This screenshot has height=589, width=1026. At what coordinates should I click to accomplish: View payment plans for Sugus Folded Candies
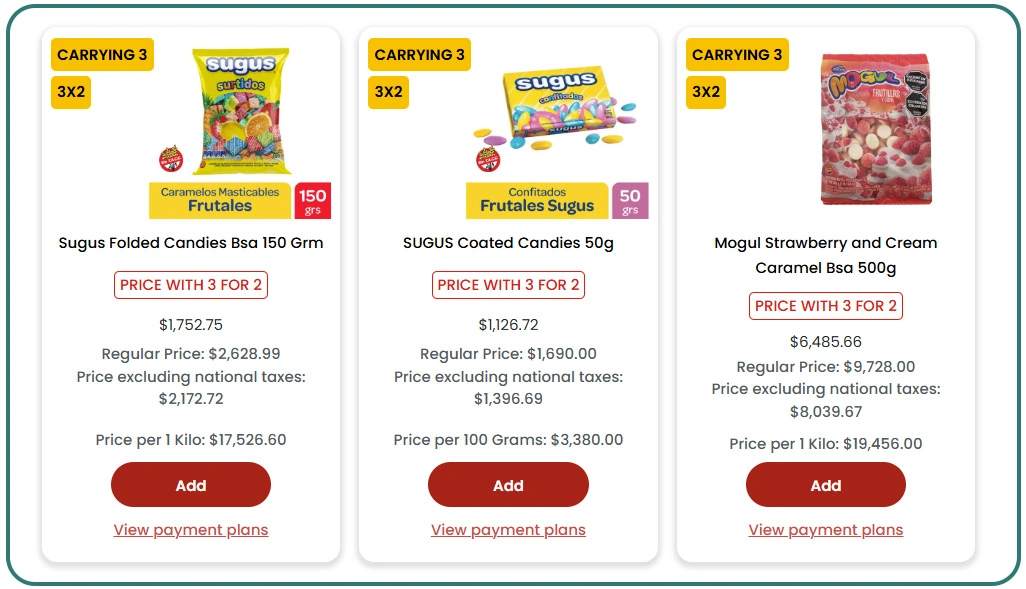pyautogui.click(x=190, y=530)
